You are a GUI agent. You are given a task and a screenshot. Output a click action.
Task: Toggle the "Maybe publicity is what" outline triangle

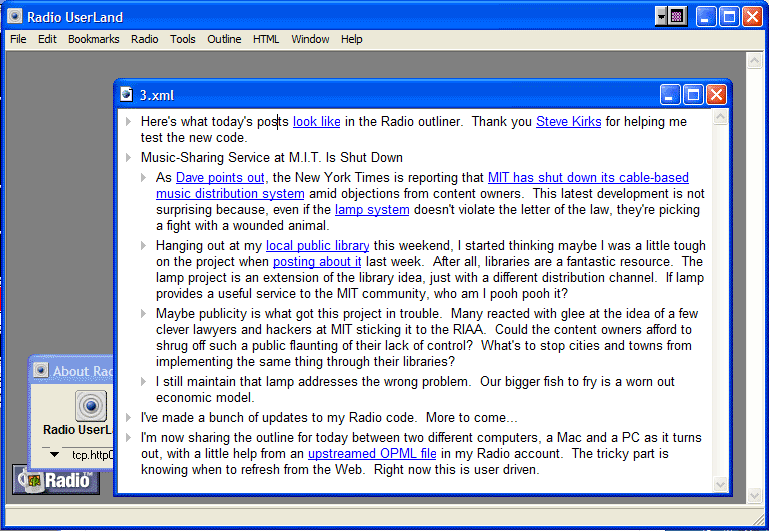click(x=144, y=313)
